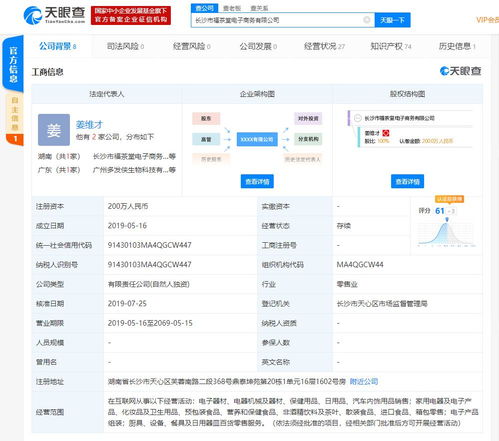Click the 200万人民币 registered capital value
Viewport: 499px width, 441px height.
(x=128, y=206)
